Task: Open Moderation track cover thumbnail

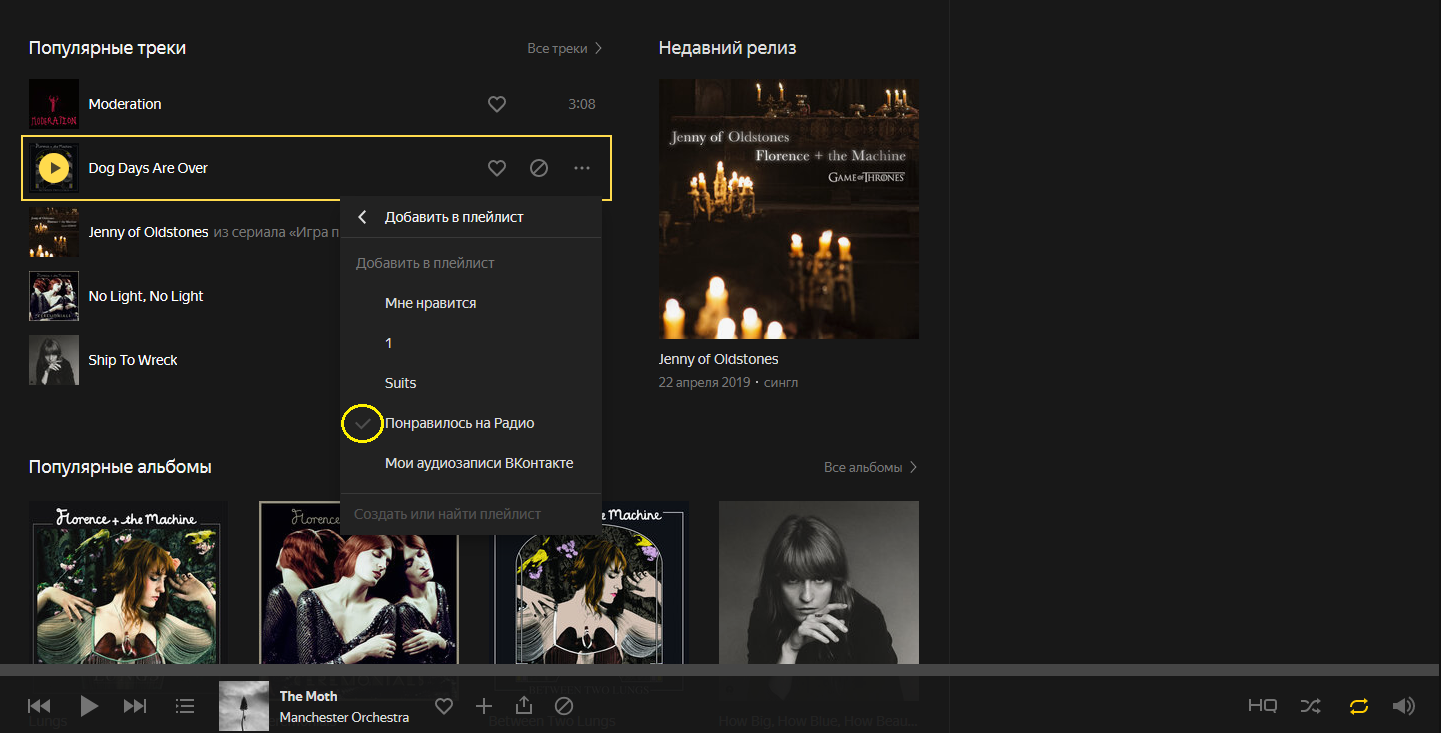Action: [x=54, y=104]
